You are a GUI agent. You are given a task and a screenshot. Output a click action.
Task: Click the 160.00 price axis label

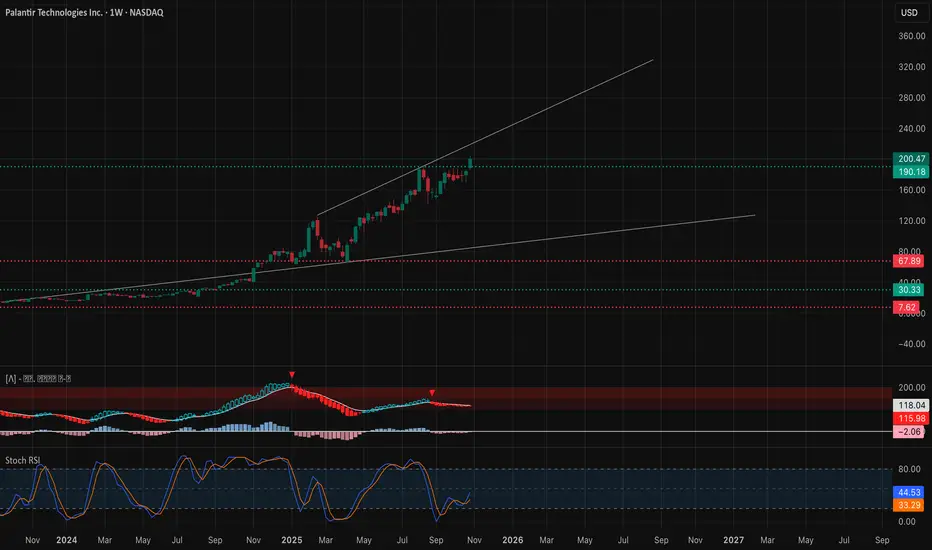tap(912, 190)
